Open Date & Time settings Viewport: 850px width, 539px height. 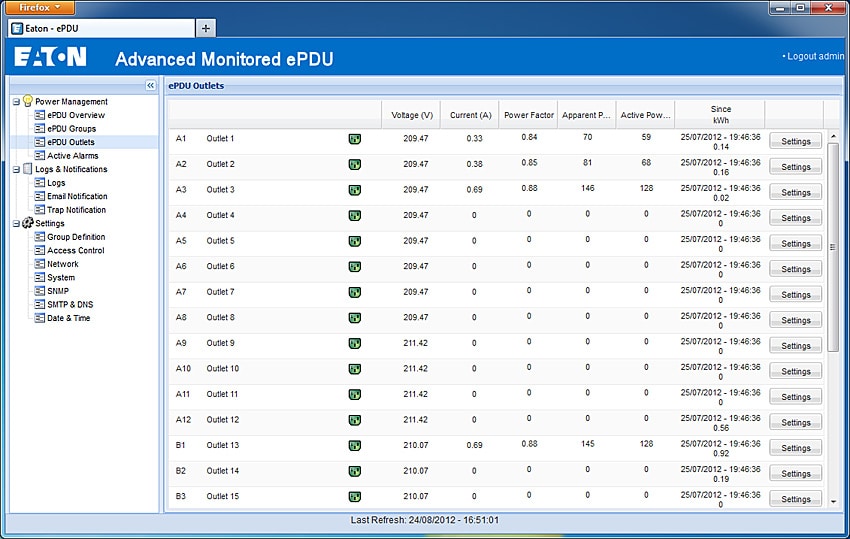click(68, 318)
